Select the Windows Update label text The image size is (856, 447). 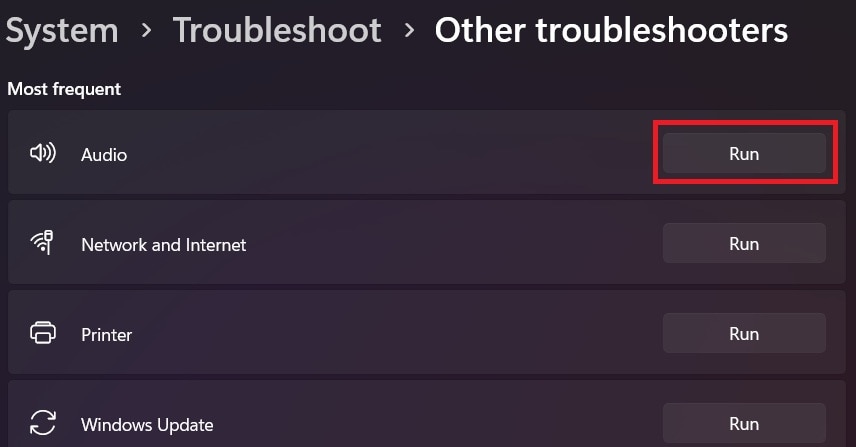[x=147, y=424]
